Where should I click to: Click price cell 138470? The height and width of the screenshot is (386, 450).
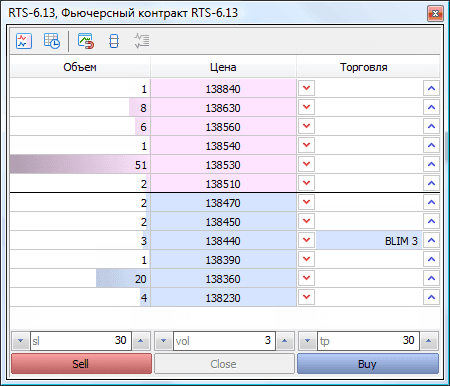pyautogui.click(x=223, y=203)
